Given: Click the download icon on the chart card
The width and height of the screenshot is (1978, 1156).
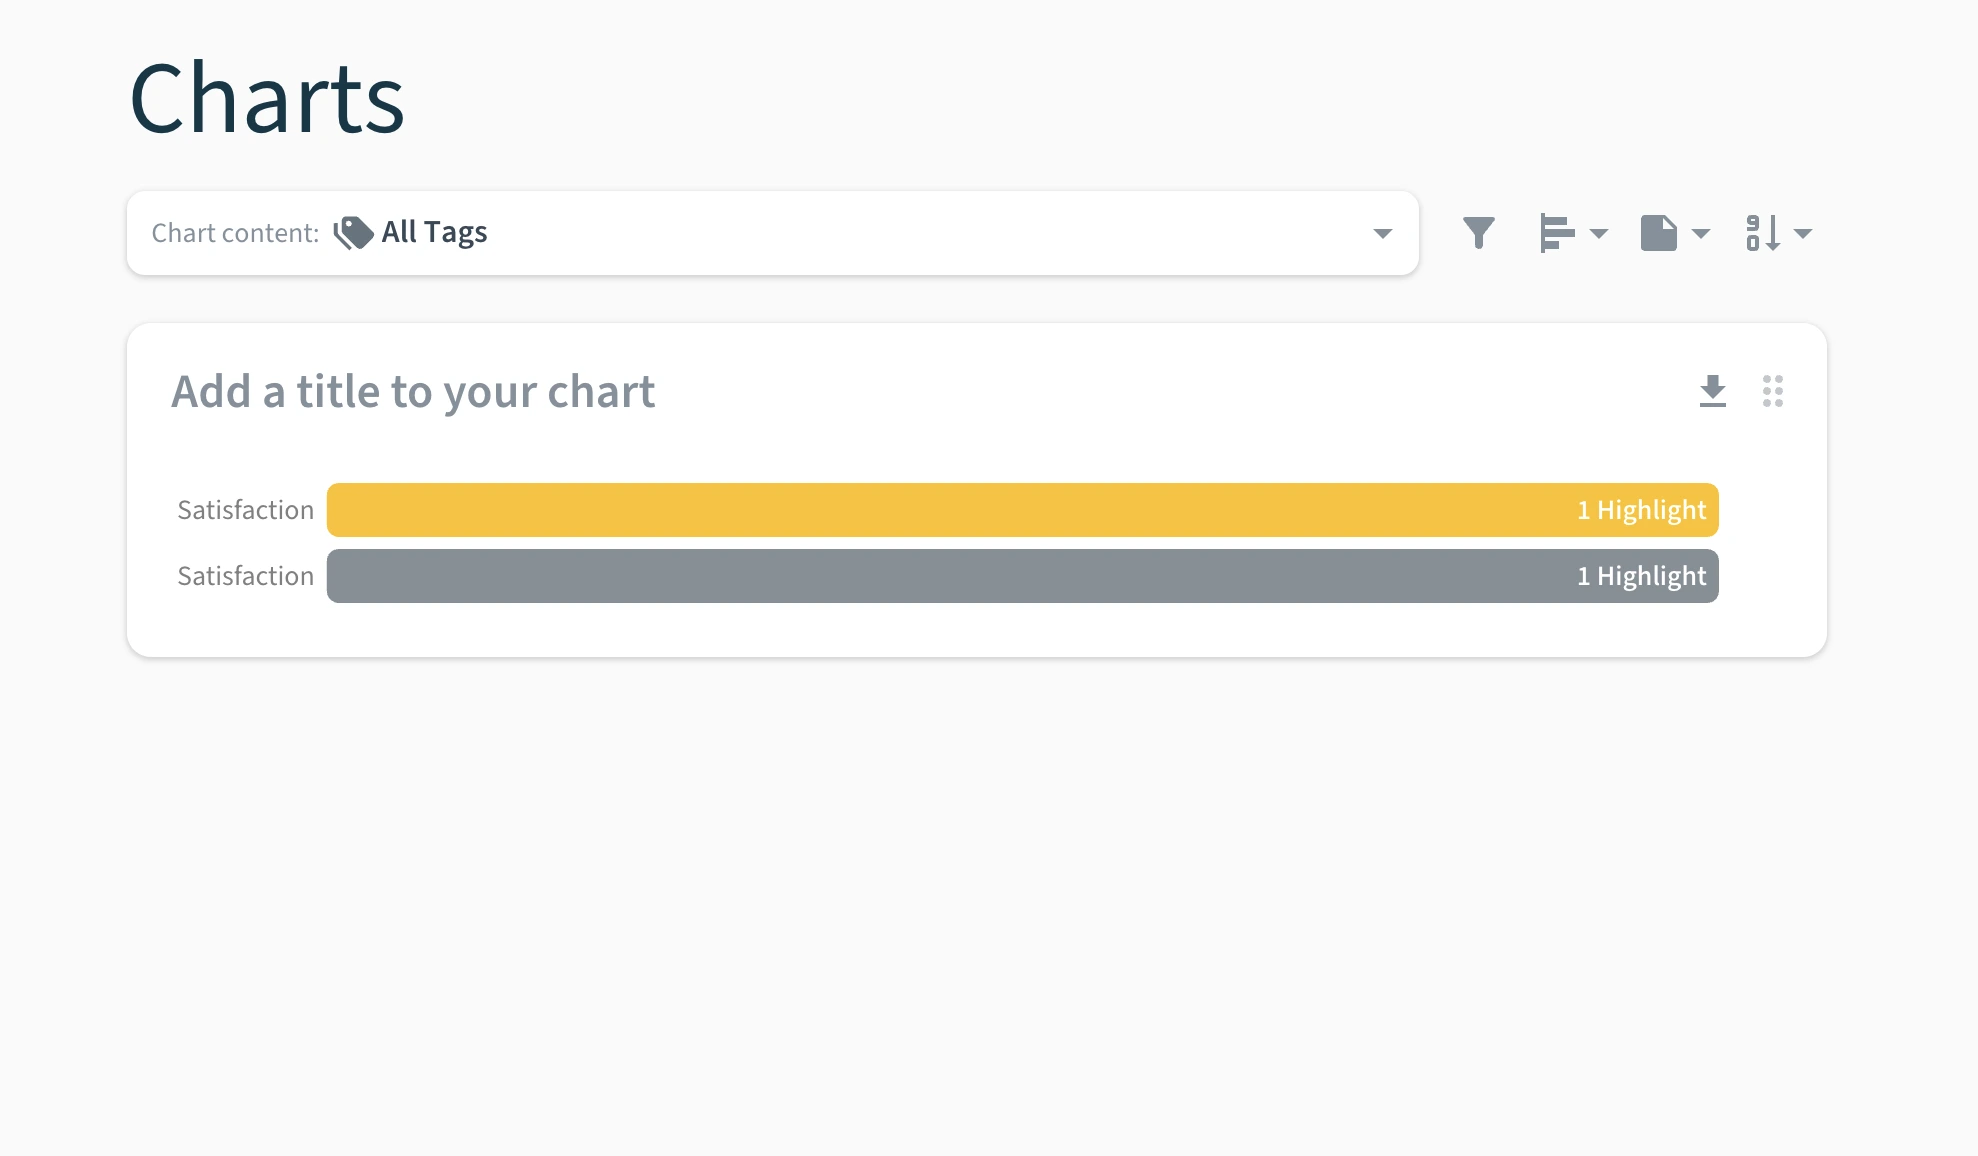Looking at the screenshot, I should click(x=1713, y=391).
